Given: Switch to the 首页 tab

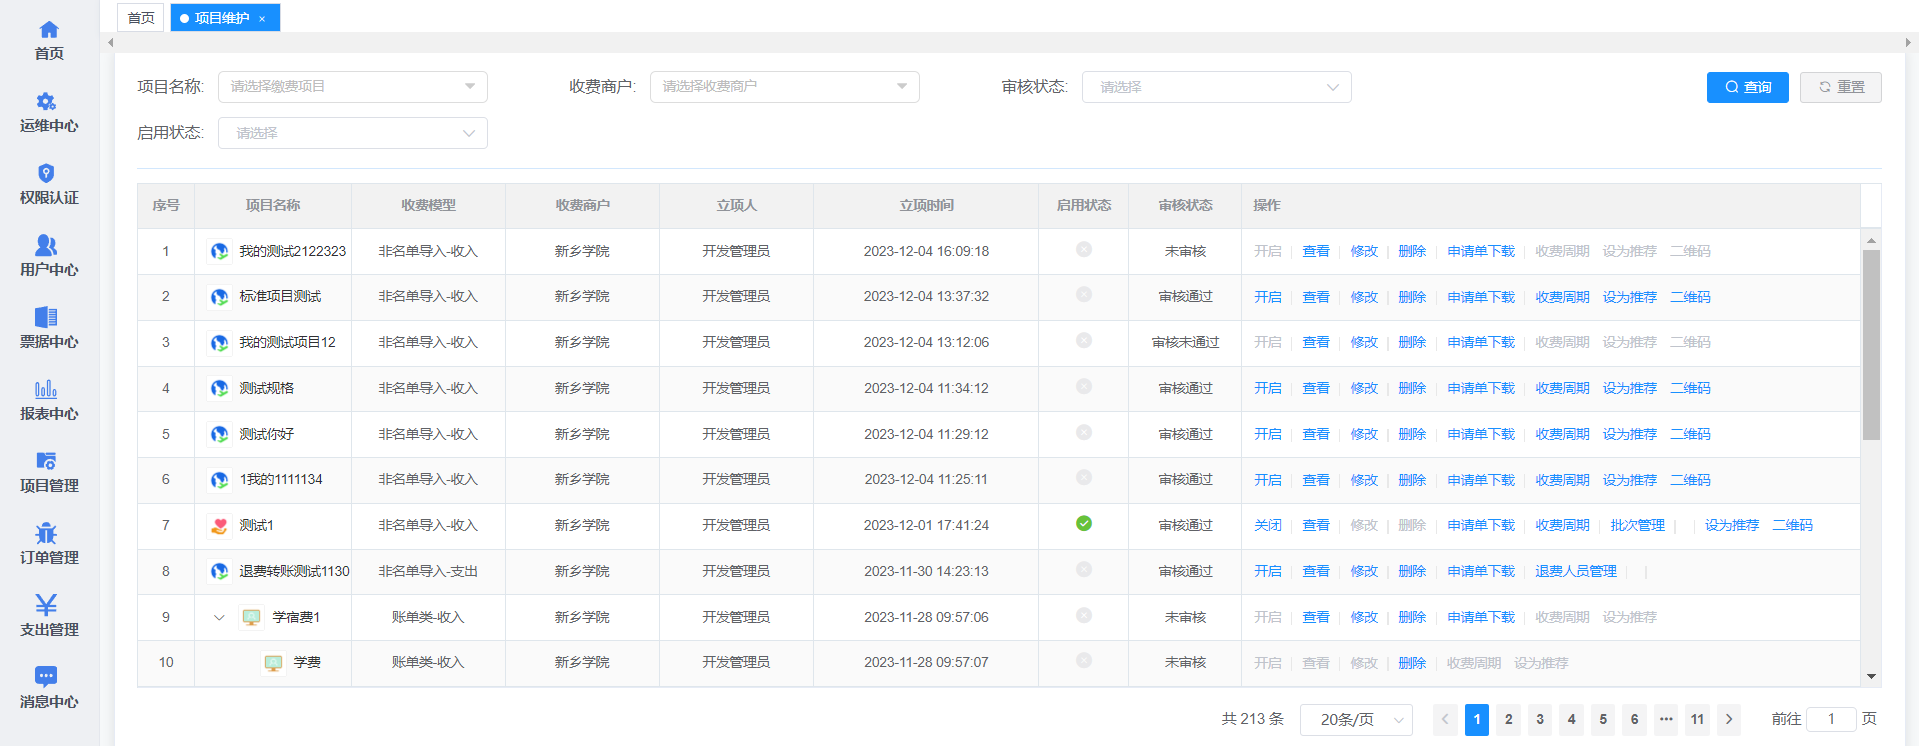Looking at the screenshot, I should point(141,18).
